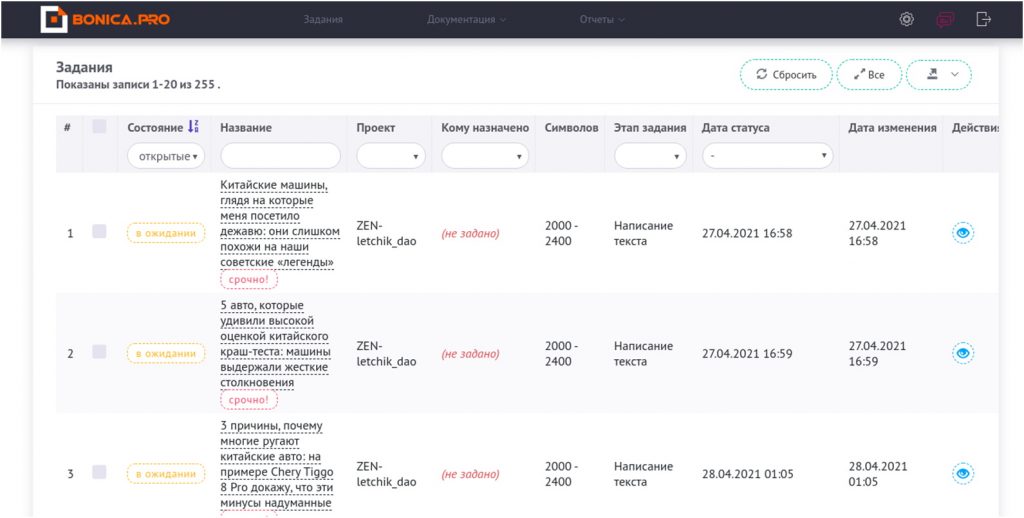View task 2 using the eye icon
Viewport: 1024px width, 518px height.
click(962, 353)
